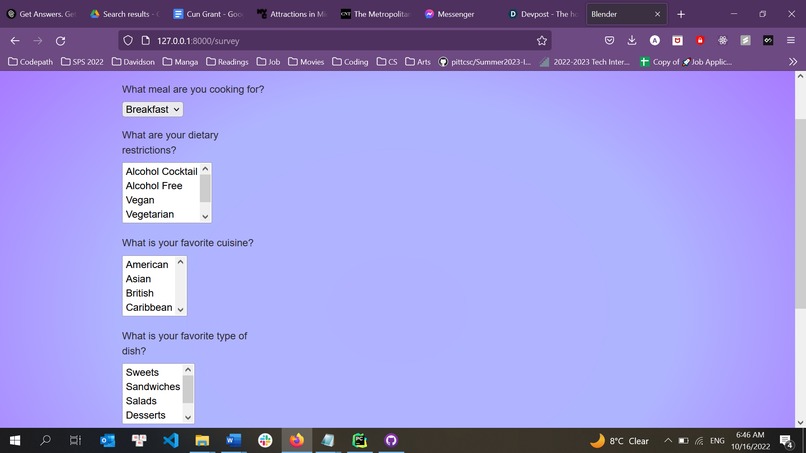The height and width of the screenshot is (453, 806).
Task: Open the Firefox downloads panel
Action: click(632, 41)
